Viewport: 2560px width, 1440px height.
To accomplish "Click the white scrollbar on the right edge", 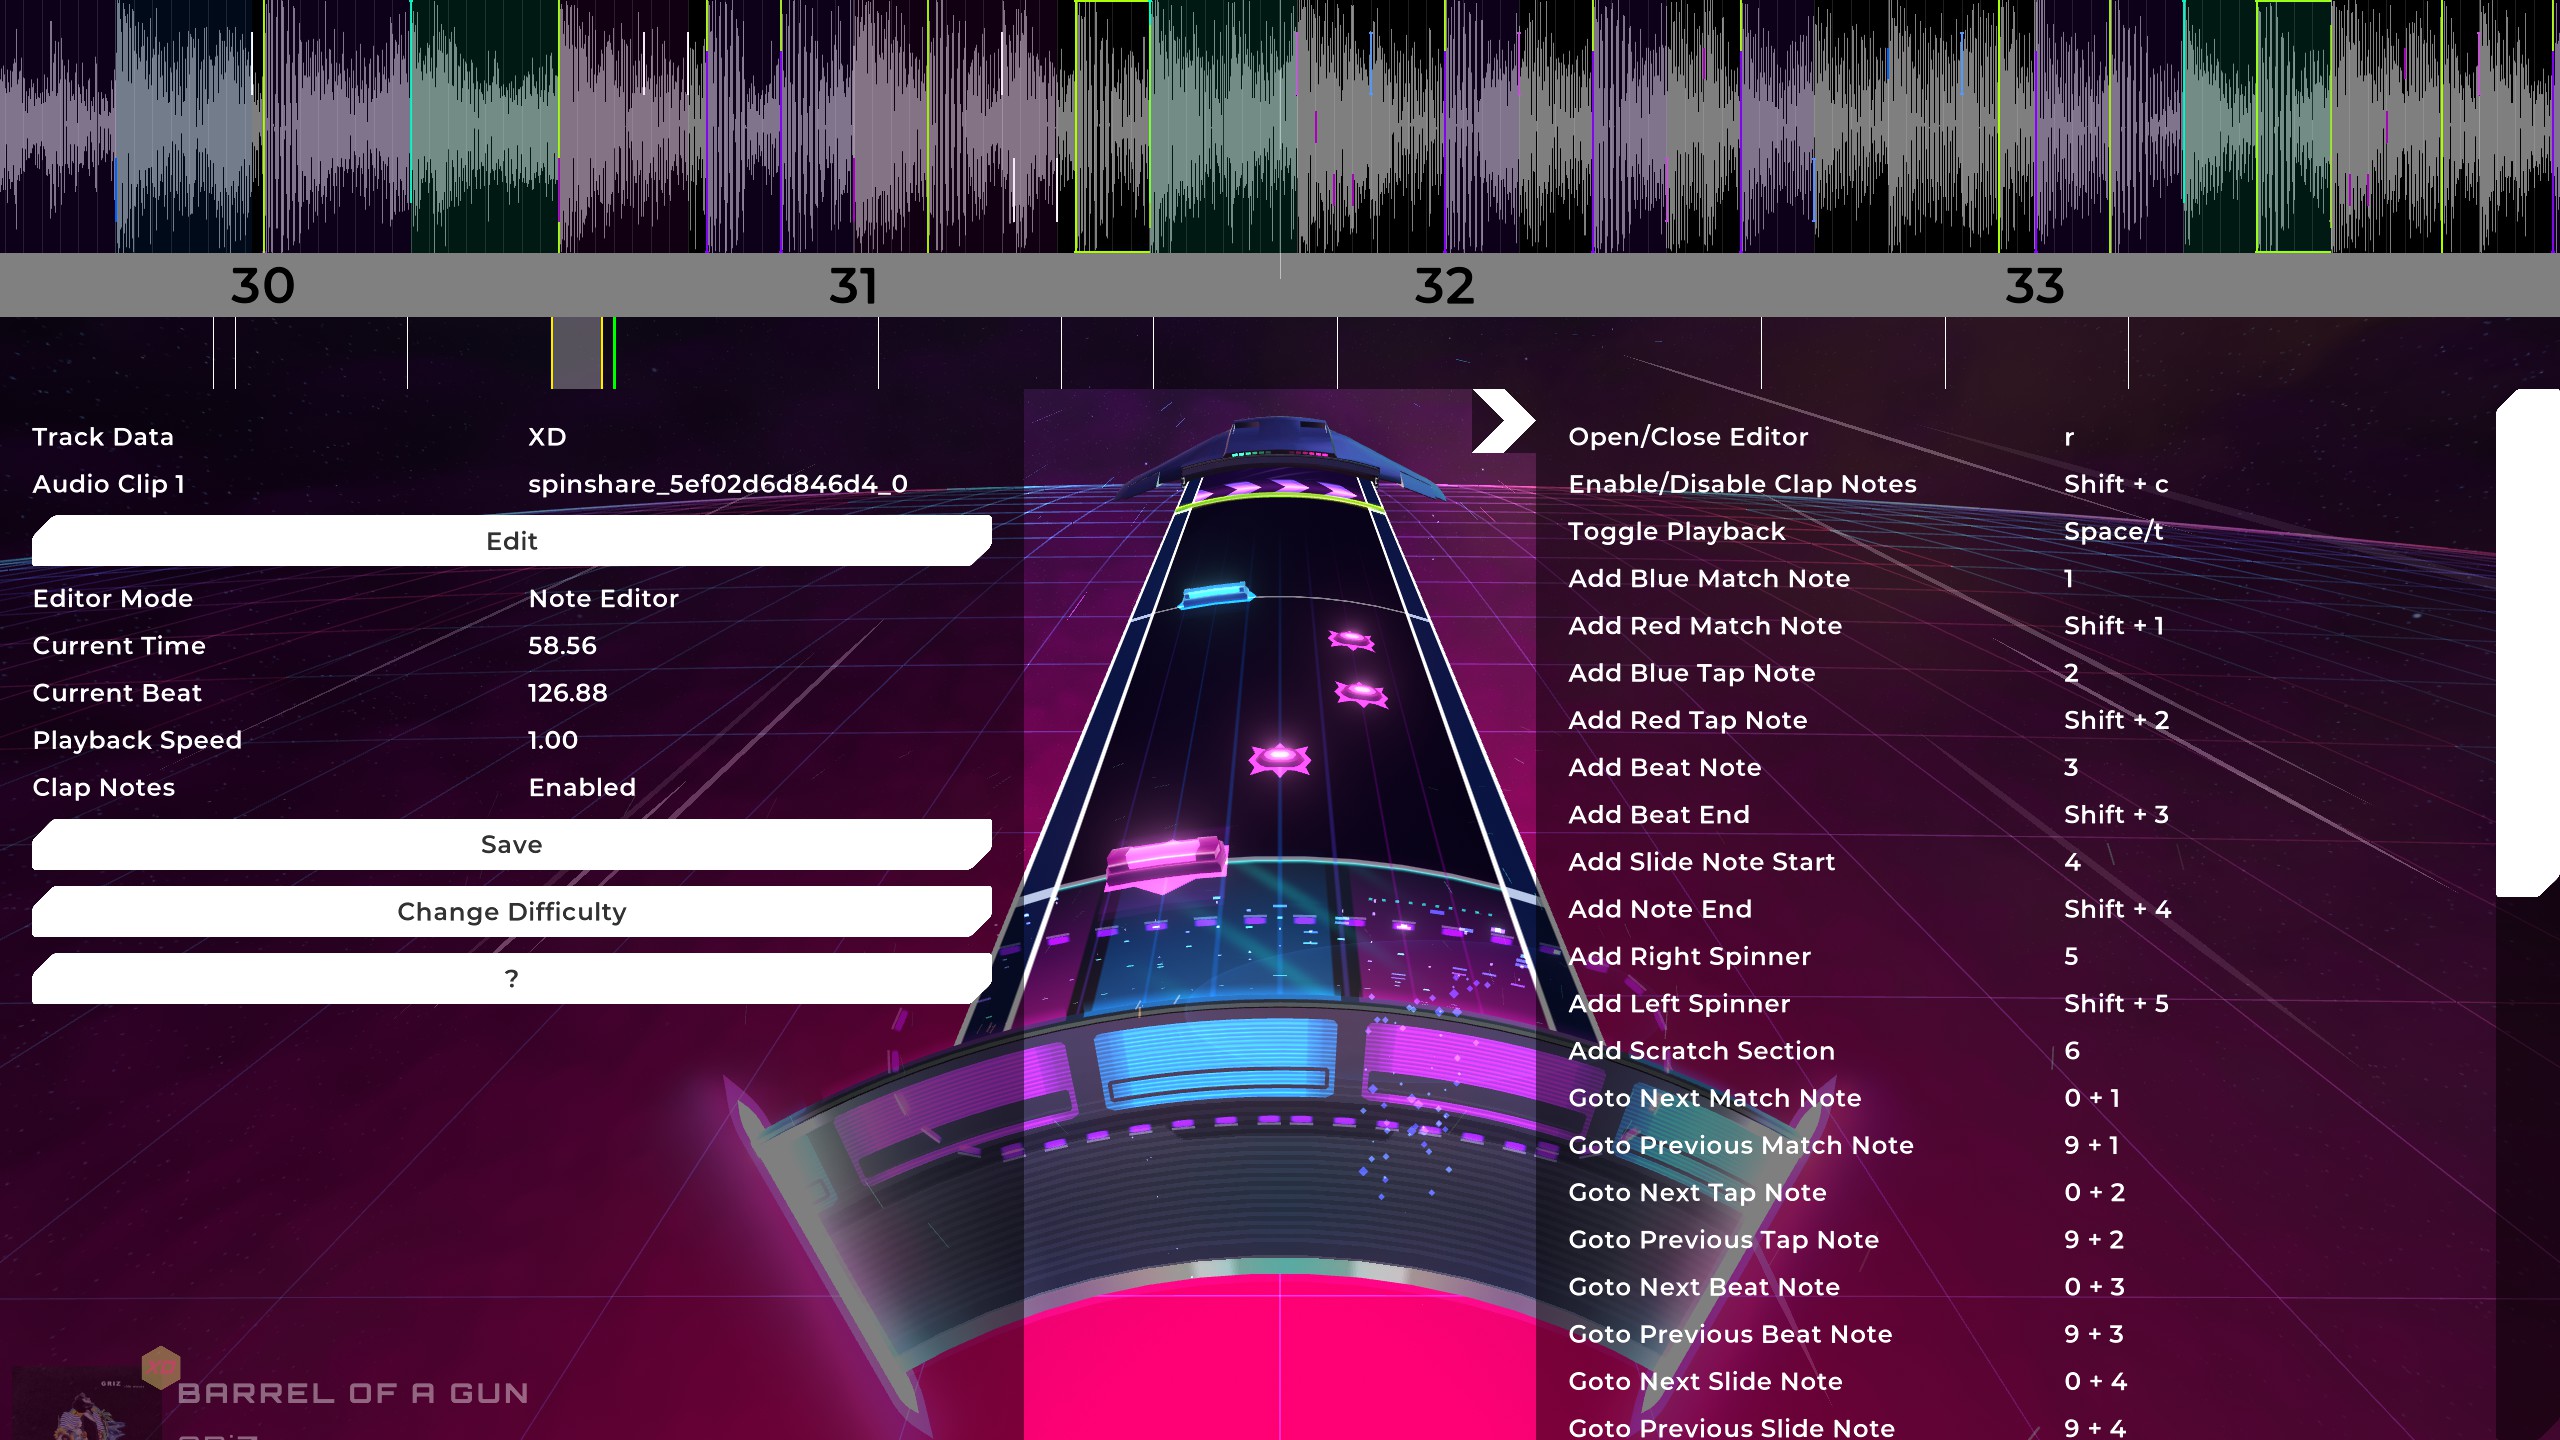I will (x=2527, y=642).
